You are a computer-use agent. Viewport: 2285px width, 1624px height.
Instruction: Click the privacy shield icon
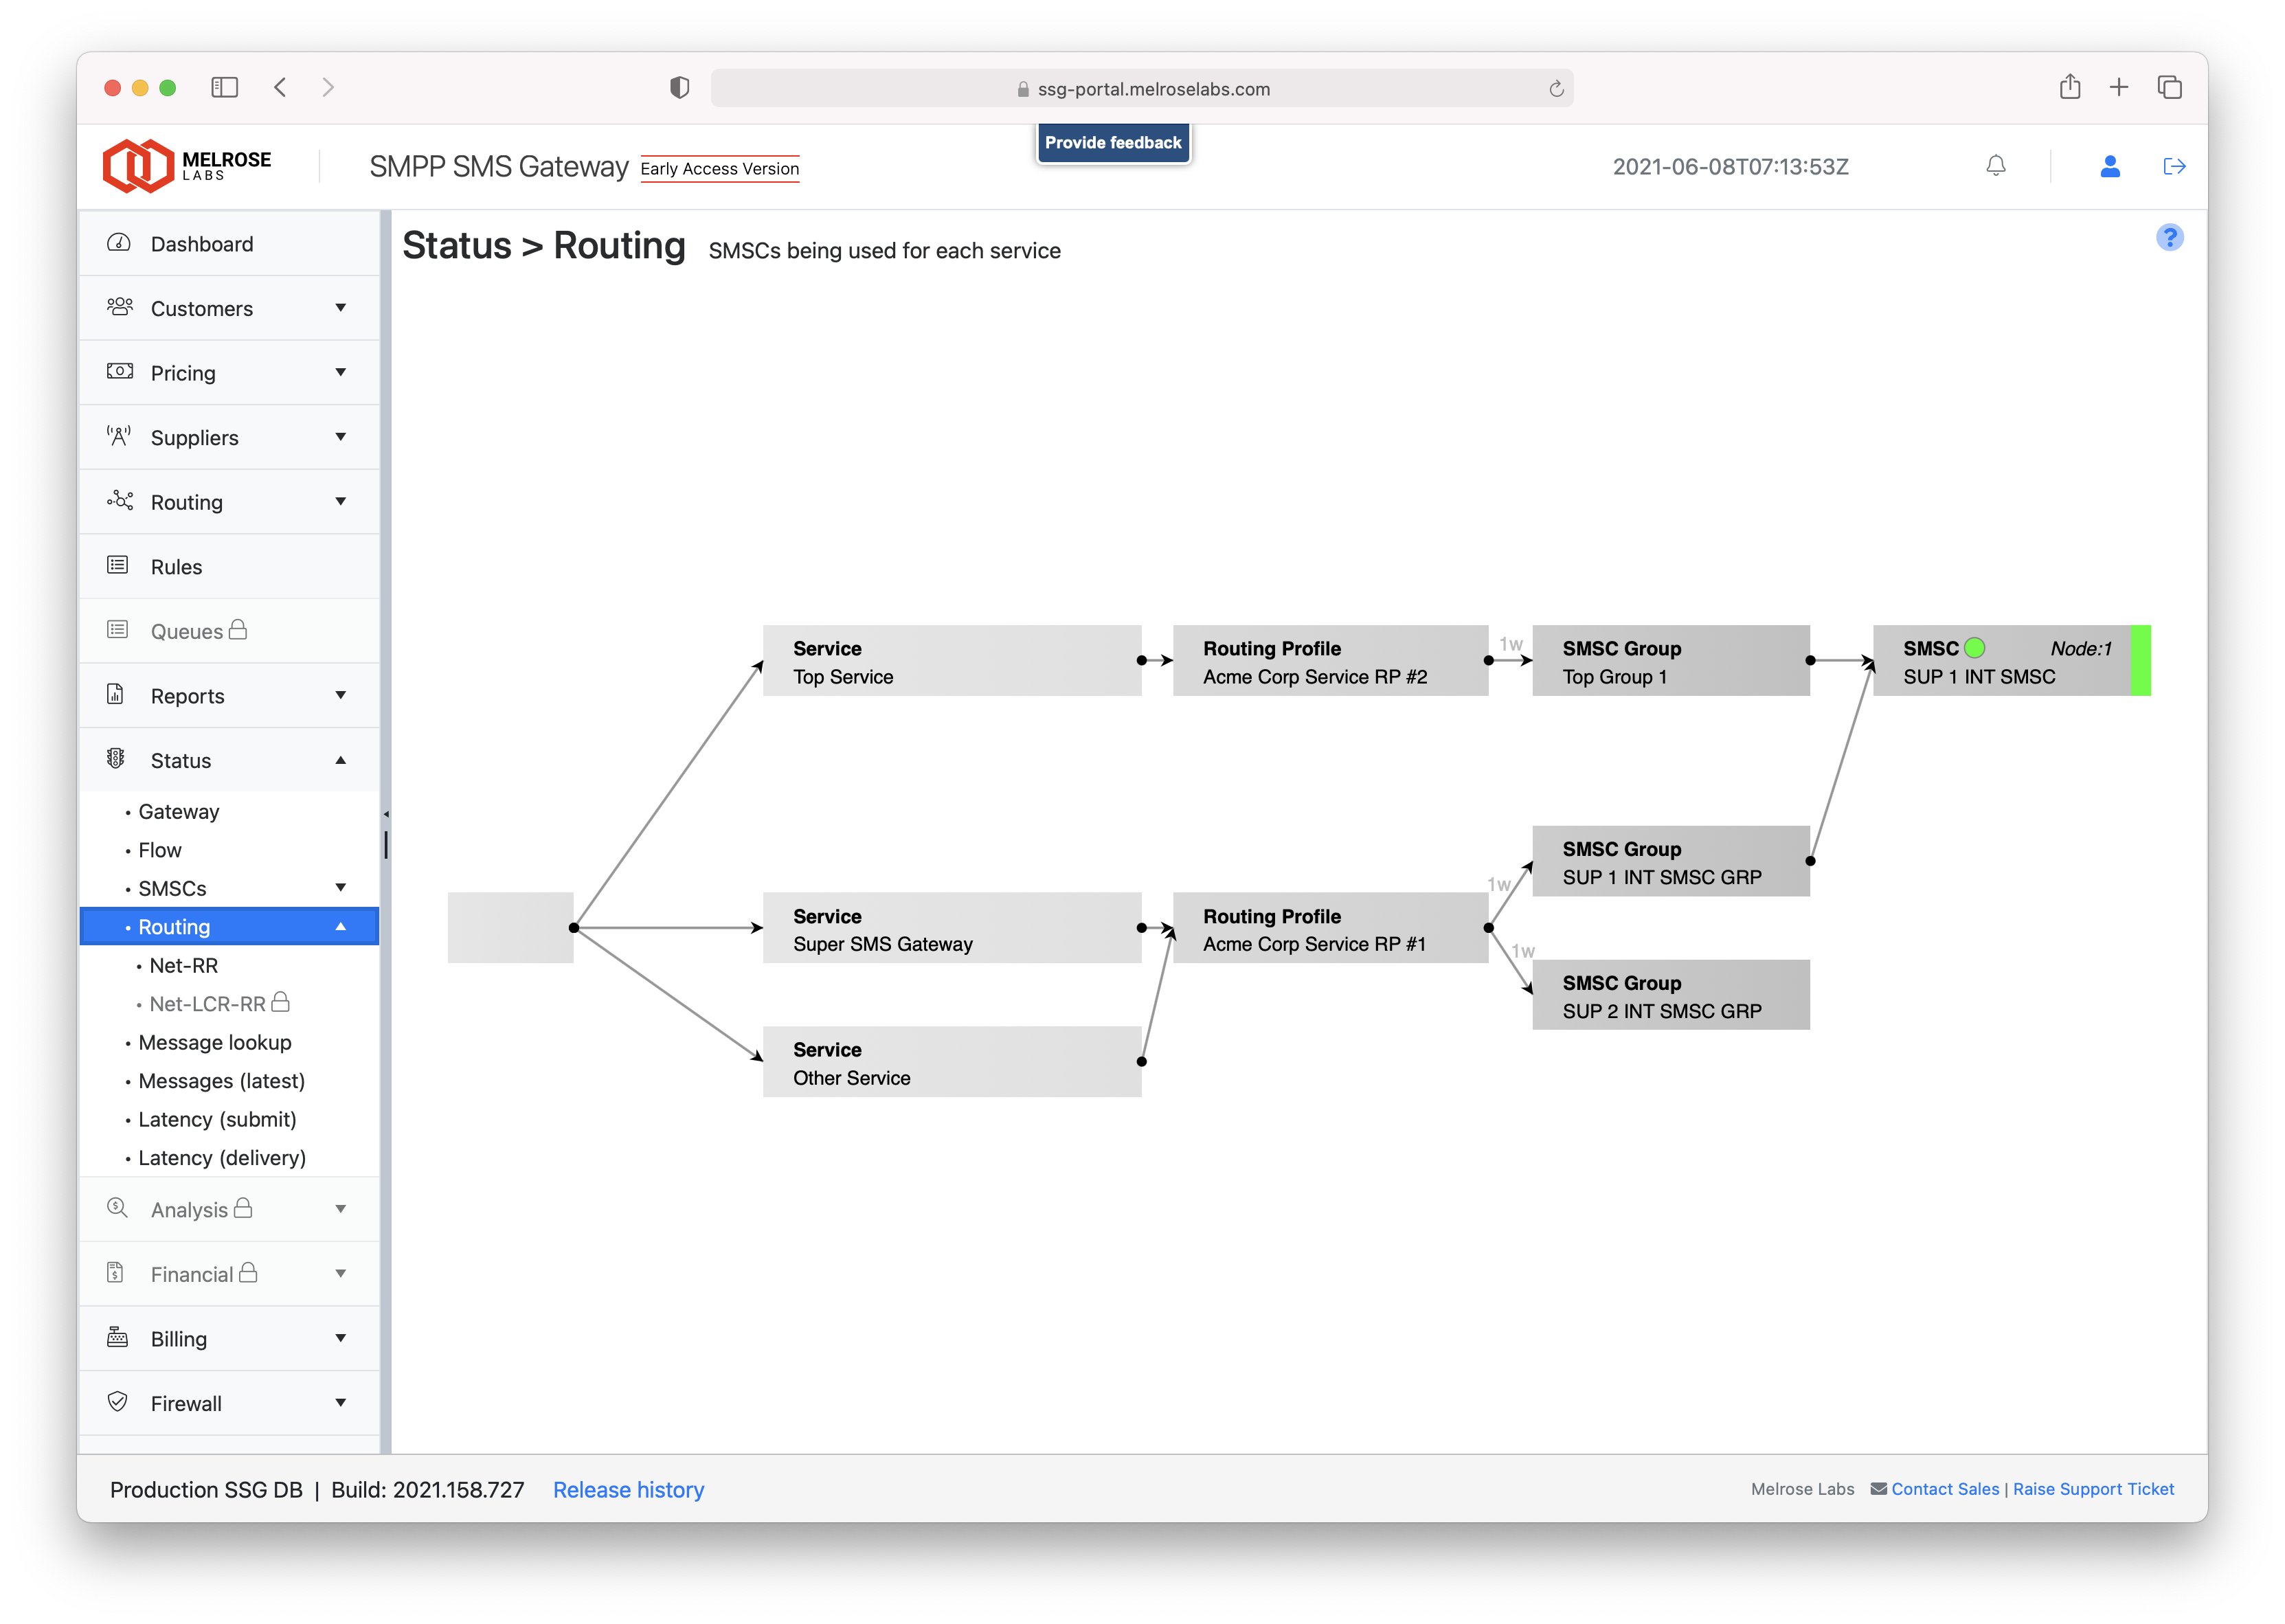click(679, 88)
